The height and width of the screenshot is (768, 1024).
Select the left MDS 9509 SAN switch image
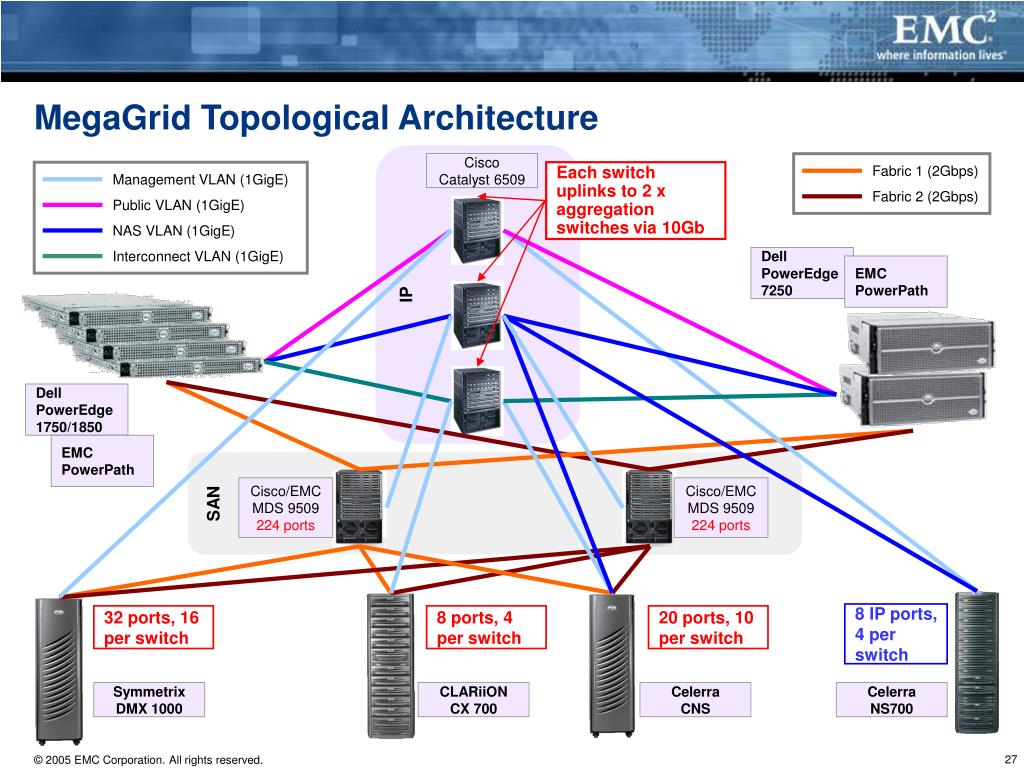359,507
